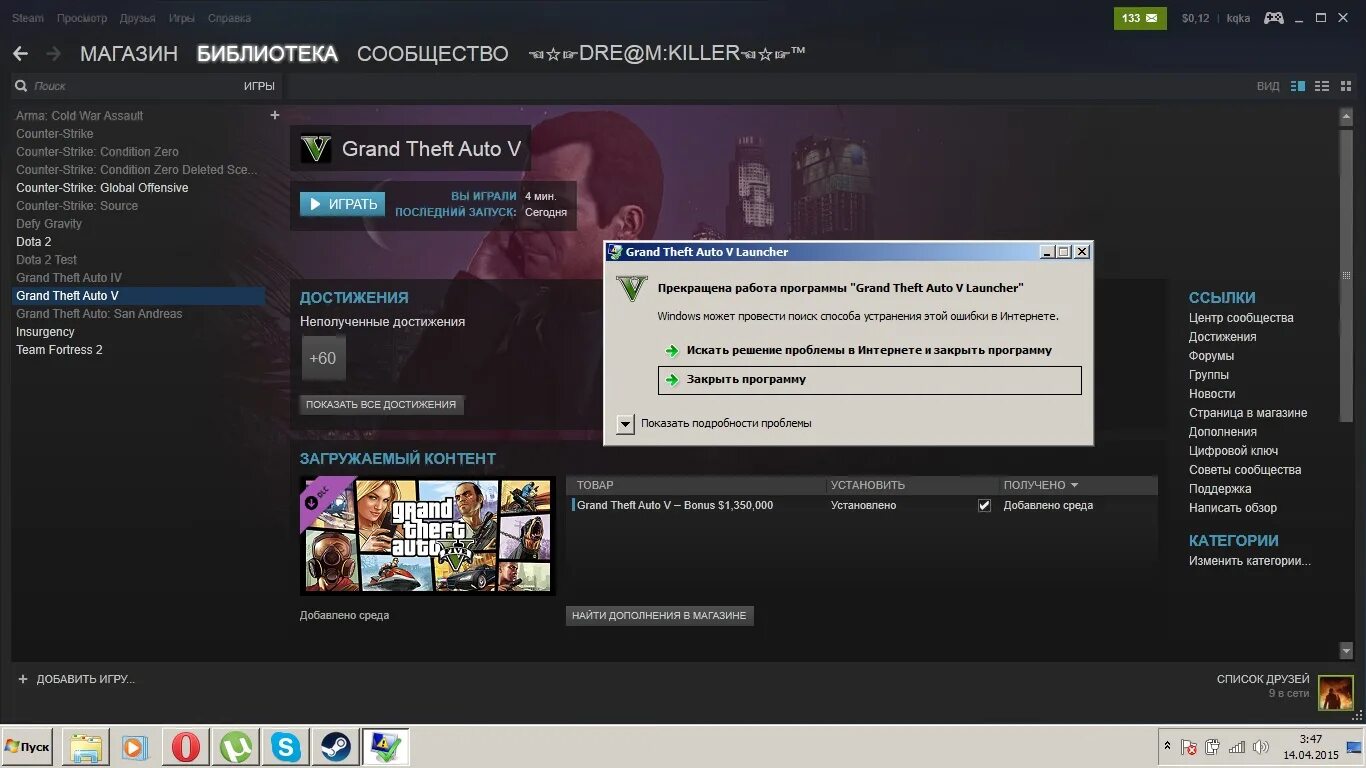Viewport: 1366px width, 768px height.
Task: Switch to the МАГАЗИН tab
Action: pos(129,54)
